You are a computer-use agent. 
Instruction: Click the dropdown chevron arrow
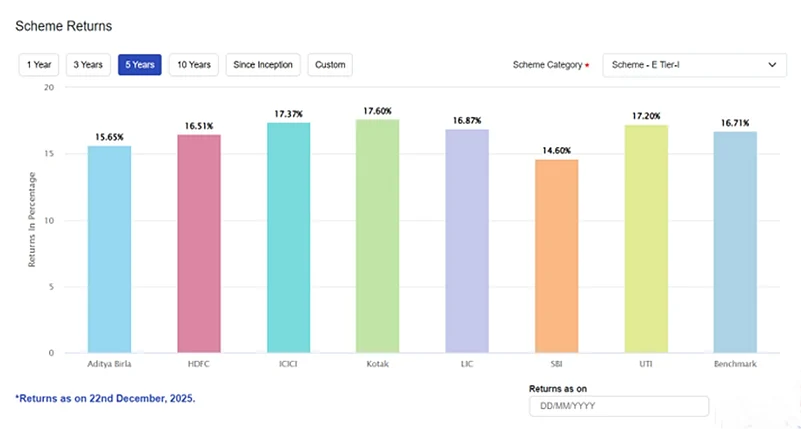[772, 65]
